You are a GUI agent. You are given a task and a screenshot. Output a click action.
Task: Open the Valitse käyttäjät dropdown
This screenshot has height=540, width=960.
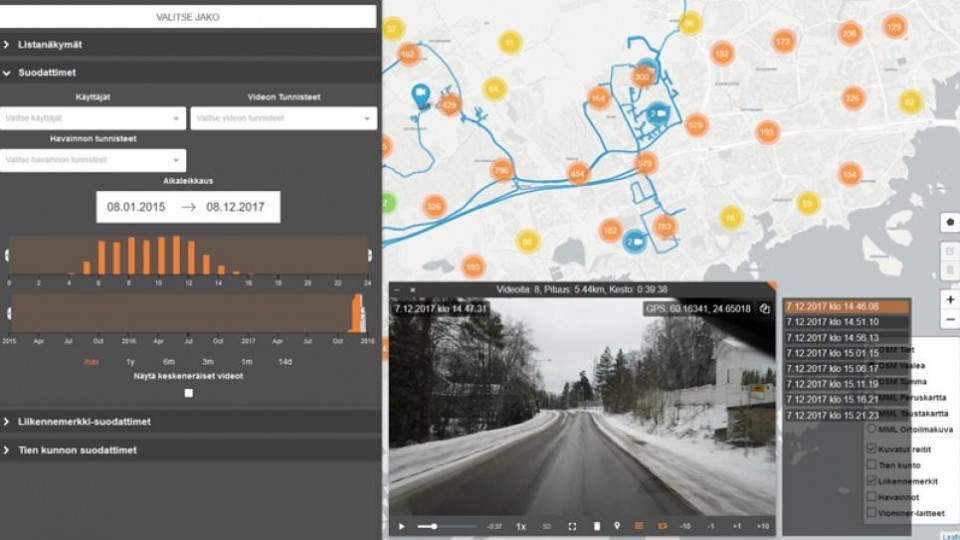[93, 118]
